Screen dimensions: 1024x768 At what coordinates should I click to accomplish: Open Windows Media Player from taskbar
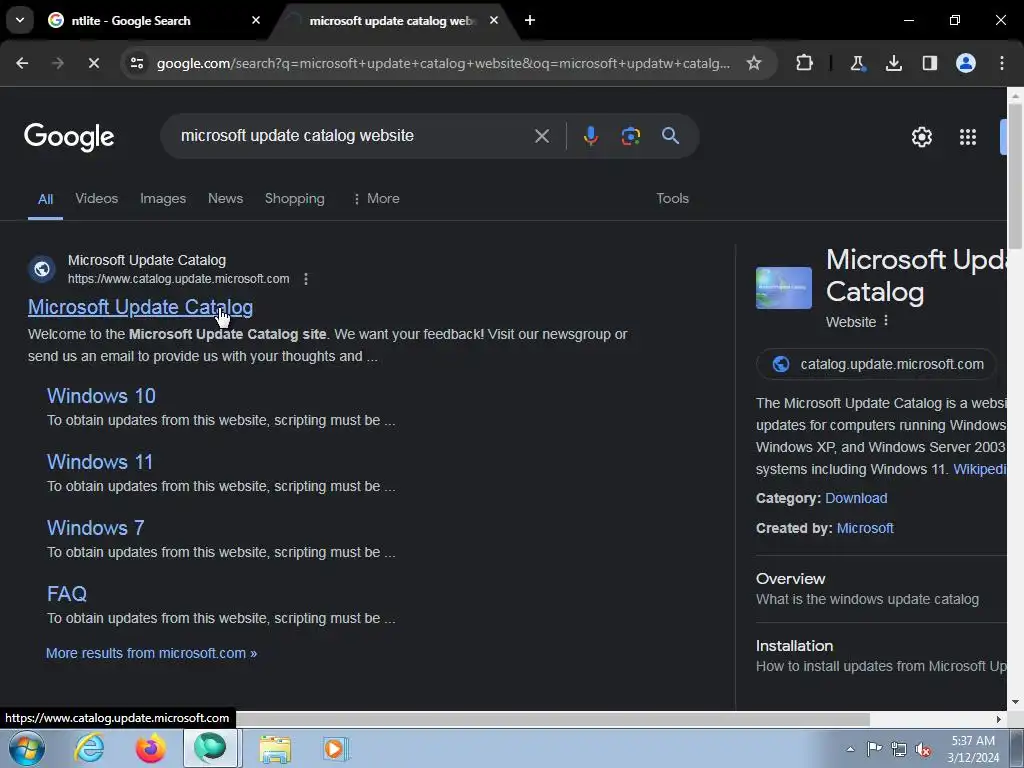(x=336, y=748)
